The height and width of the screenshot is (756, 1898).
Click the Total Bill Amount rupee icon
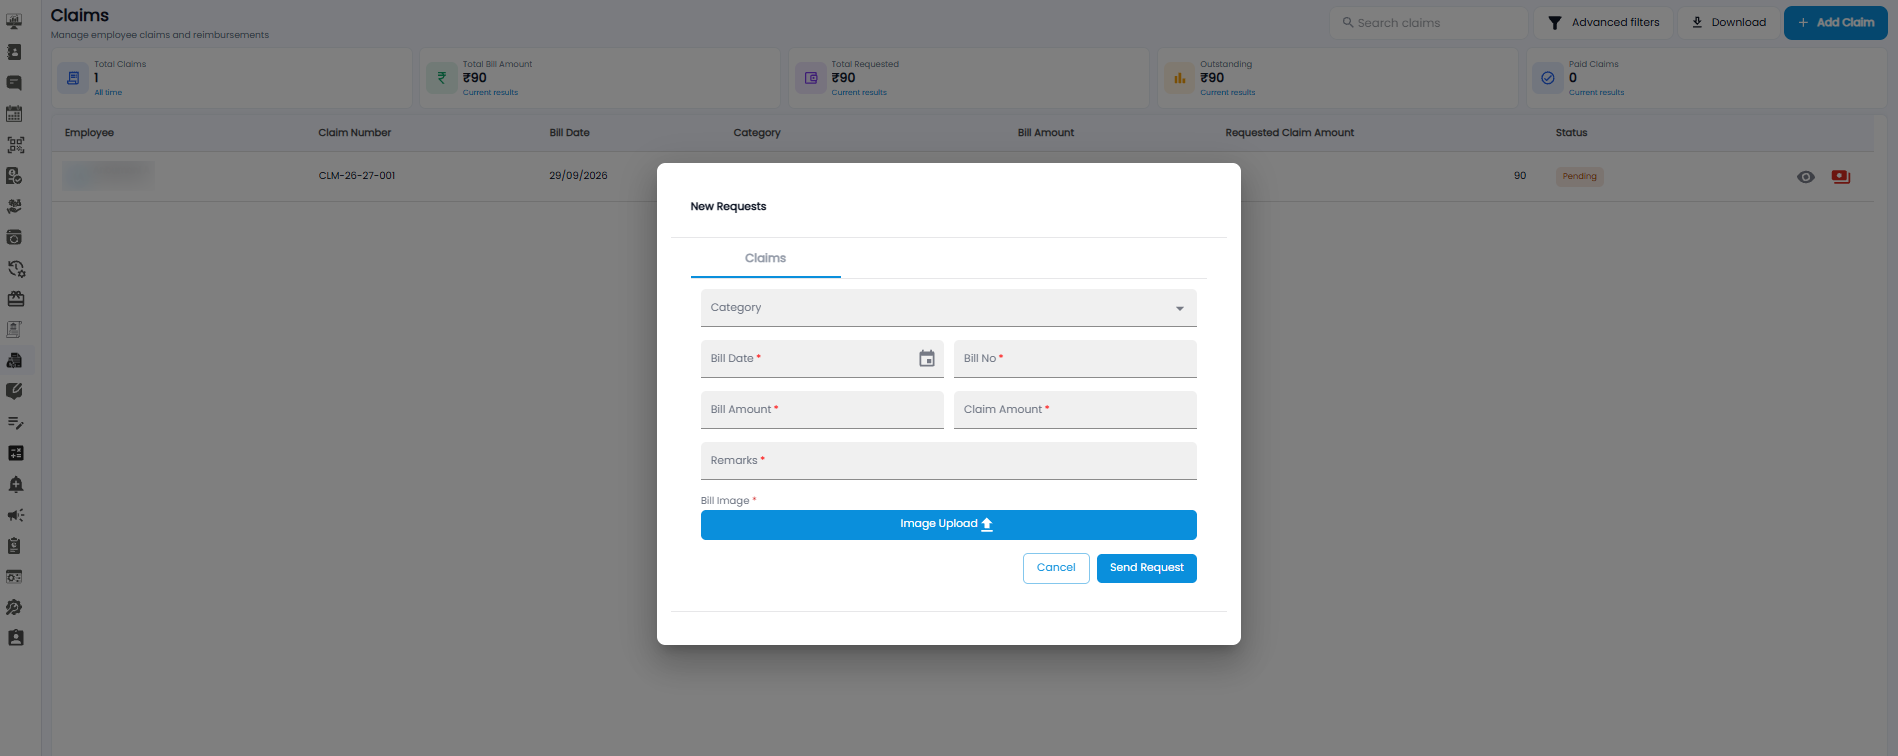(442, 78)
